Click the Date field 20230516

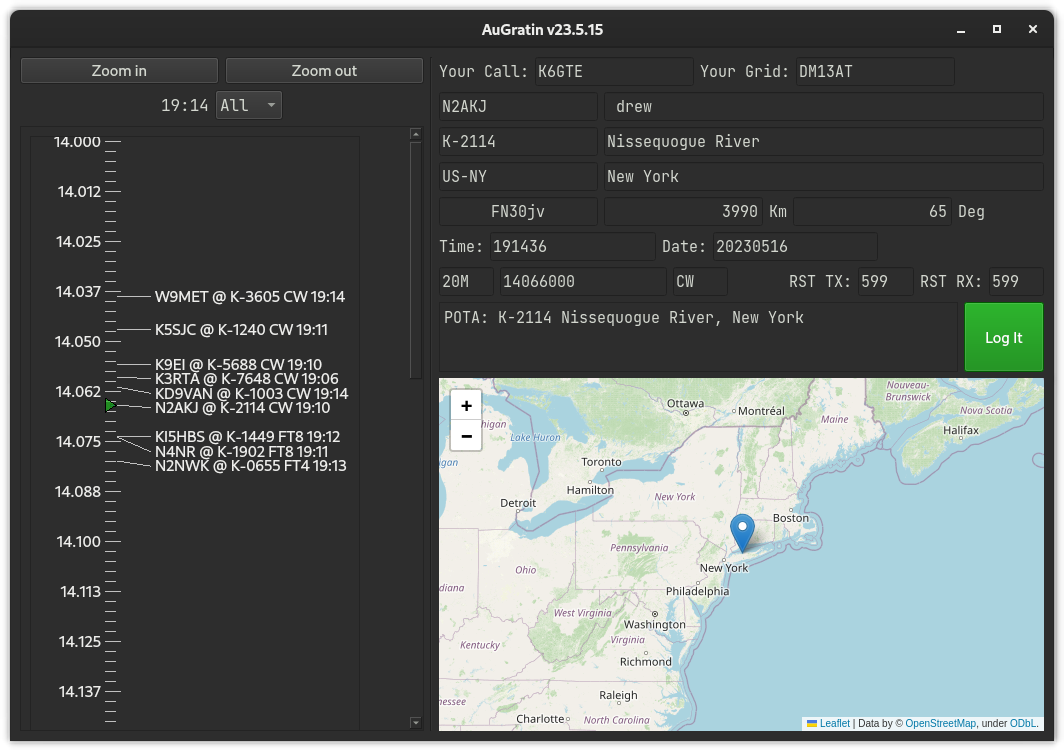[x=795, y=246]
